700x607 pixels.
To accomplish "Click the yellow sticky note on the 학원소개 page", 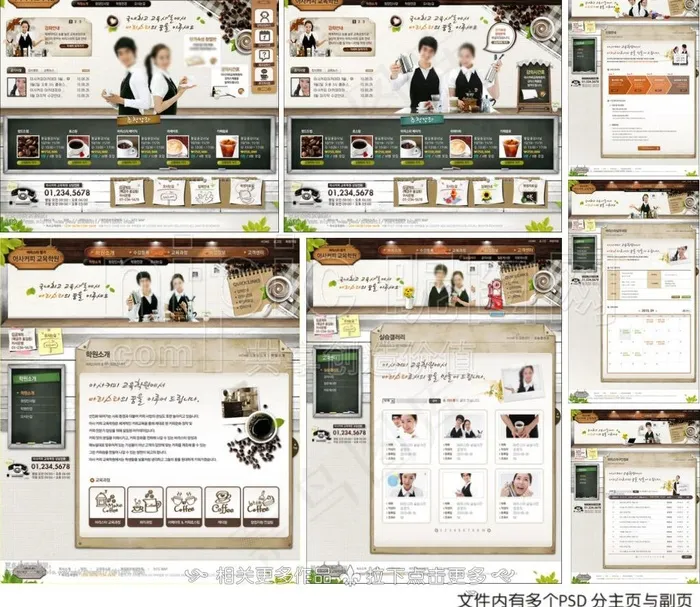I will click(50, 340).
